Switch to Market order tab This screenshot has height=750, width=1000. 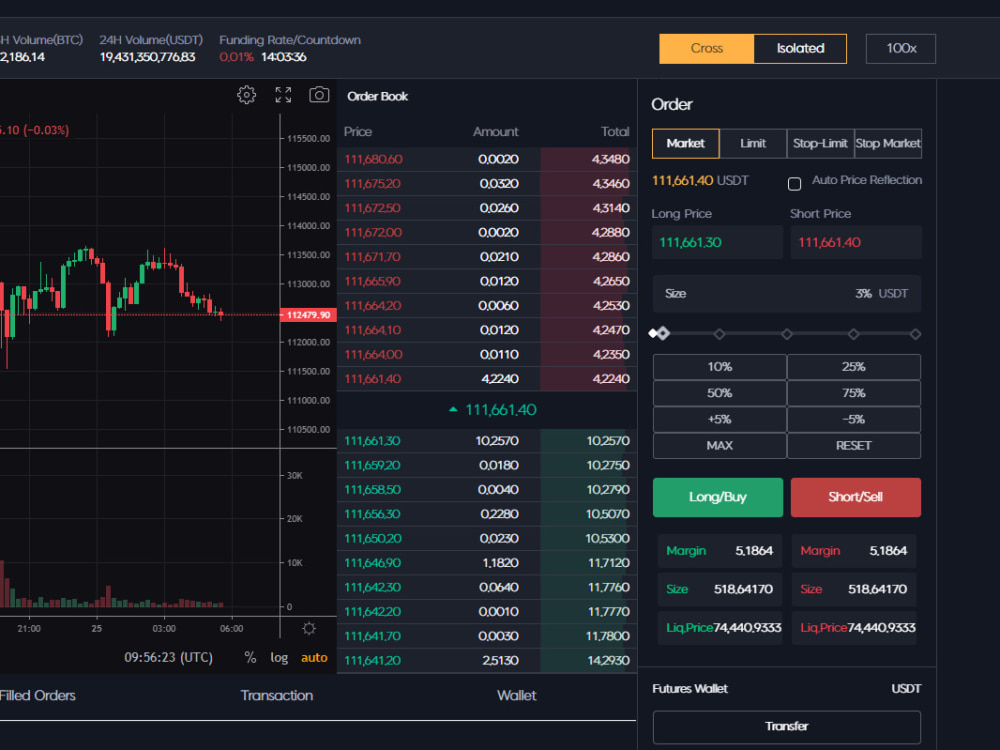[686, 143]
